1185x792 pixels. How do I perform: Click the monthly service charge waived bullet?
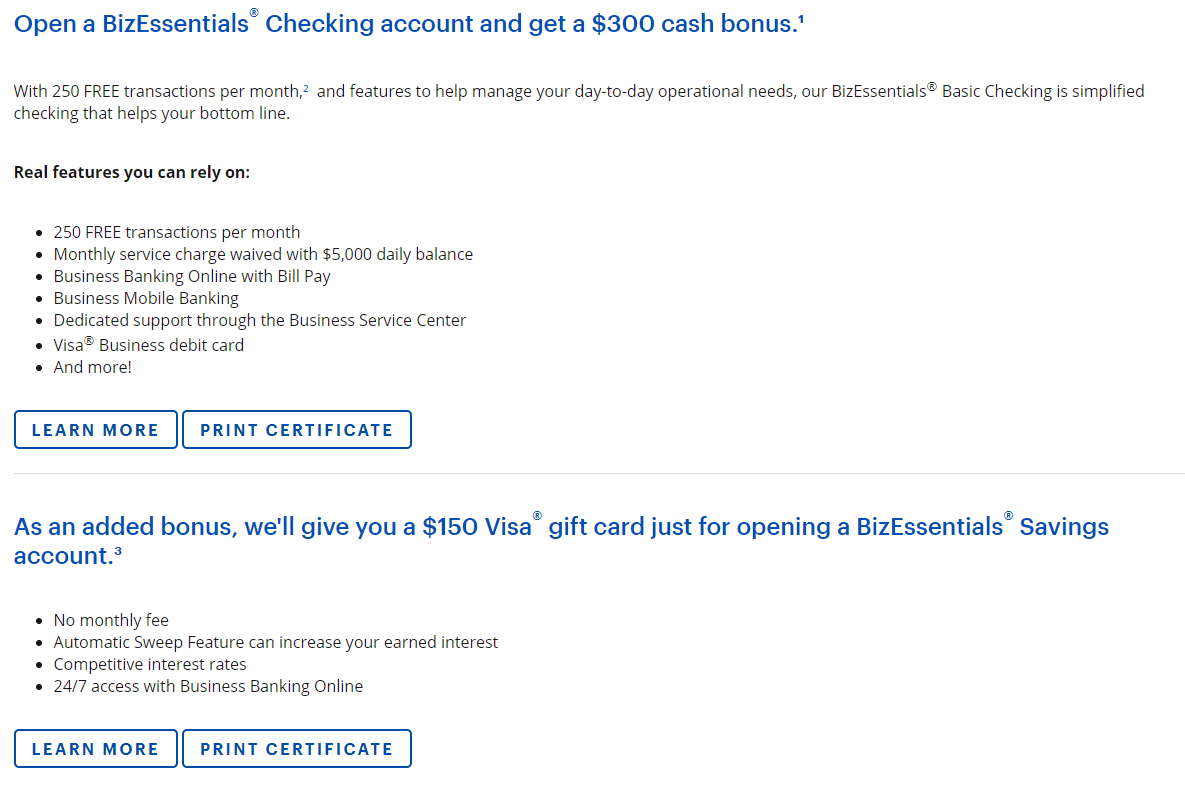click(263, 254)
